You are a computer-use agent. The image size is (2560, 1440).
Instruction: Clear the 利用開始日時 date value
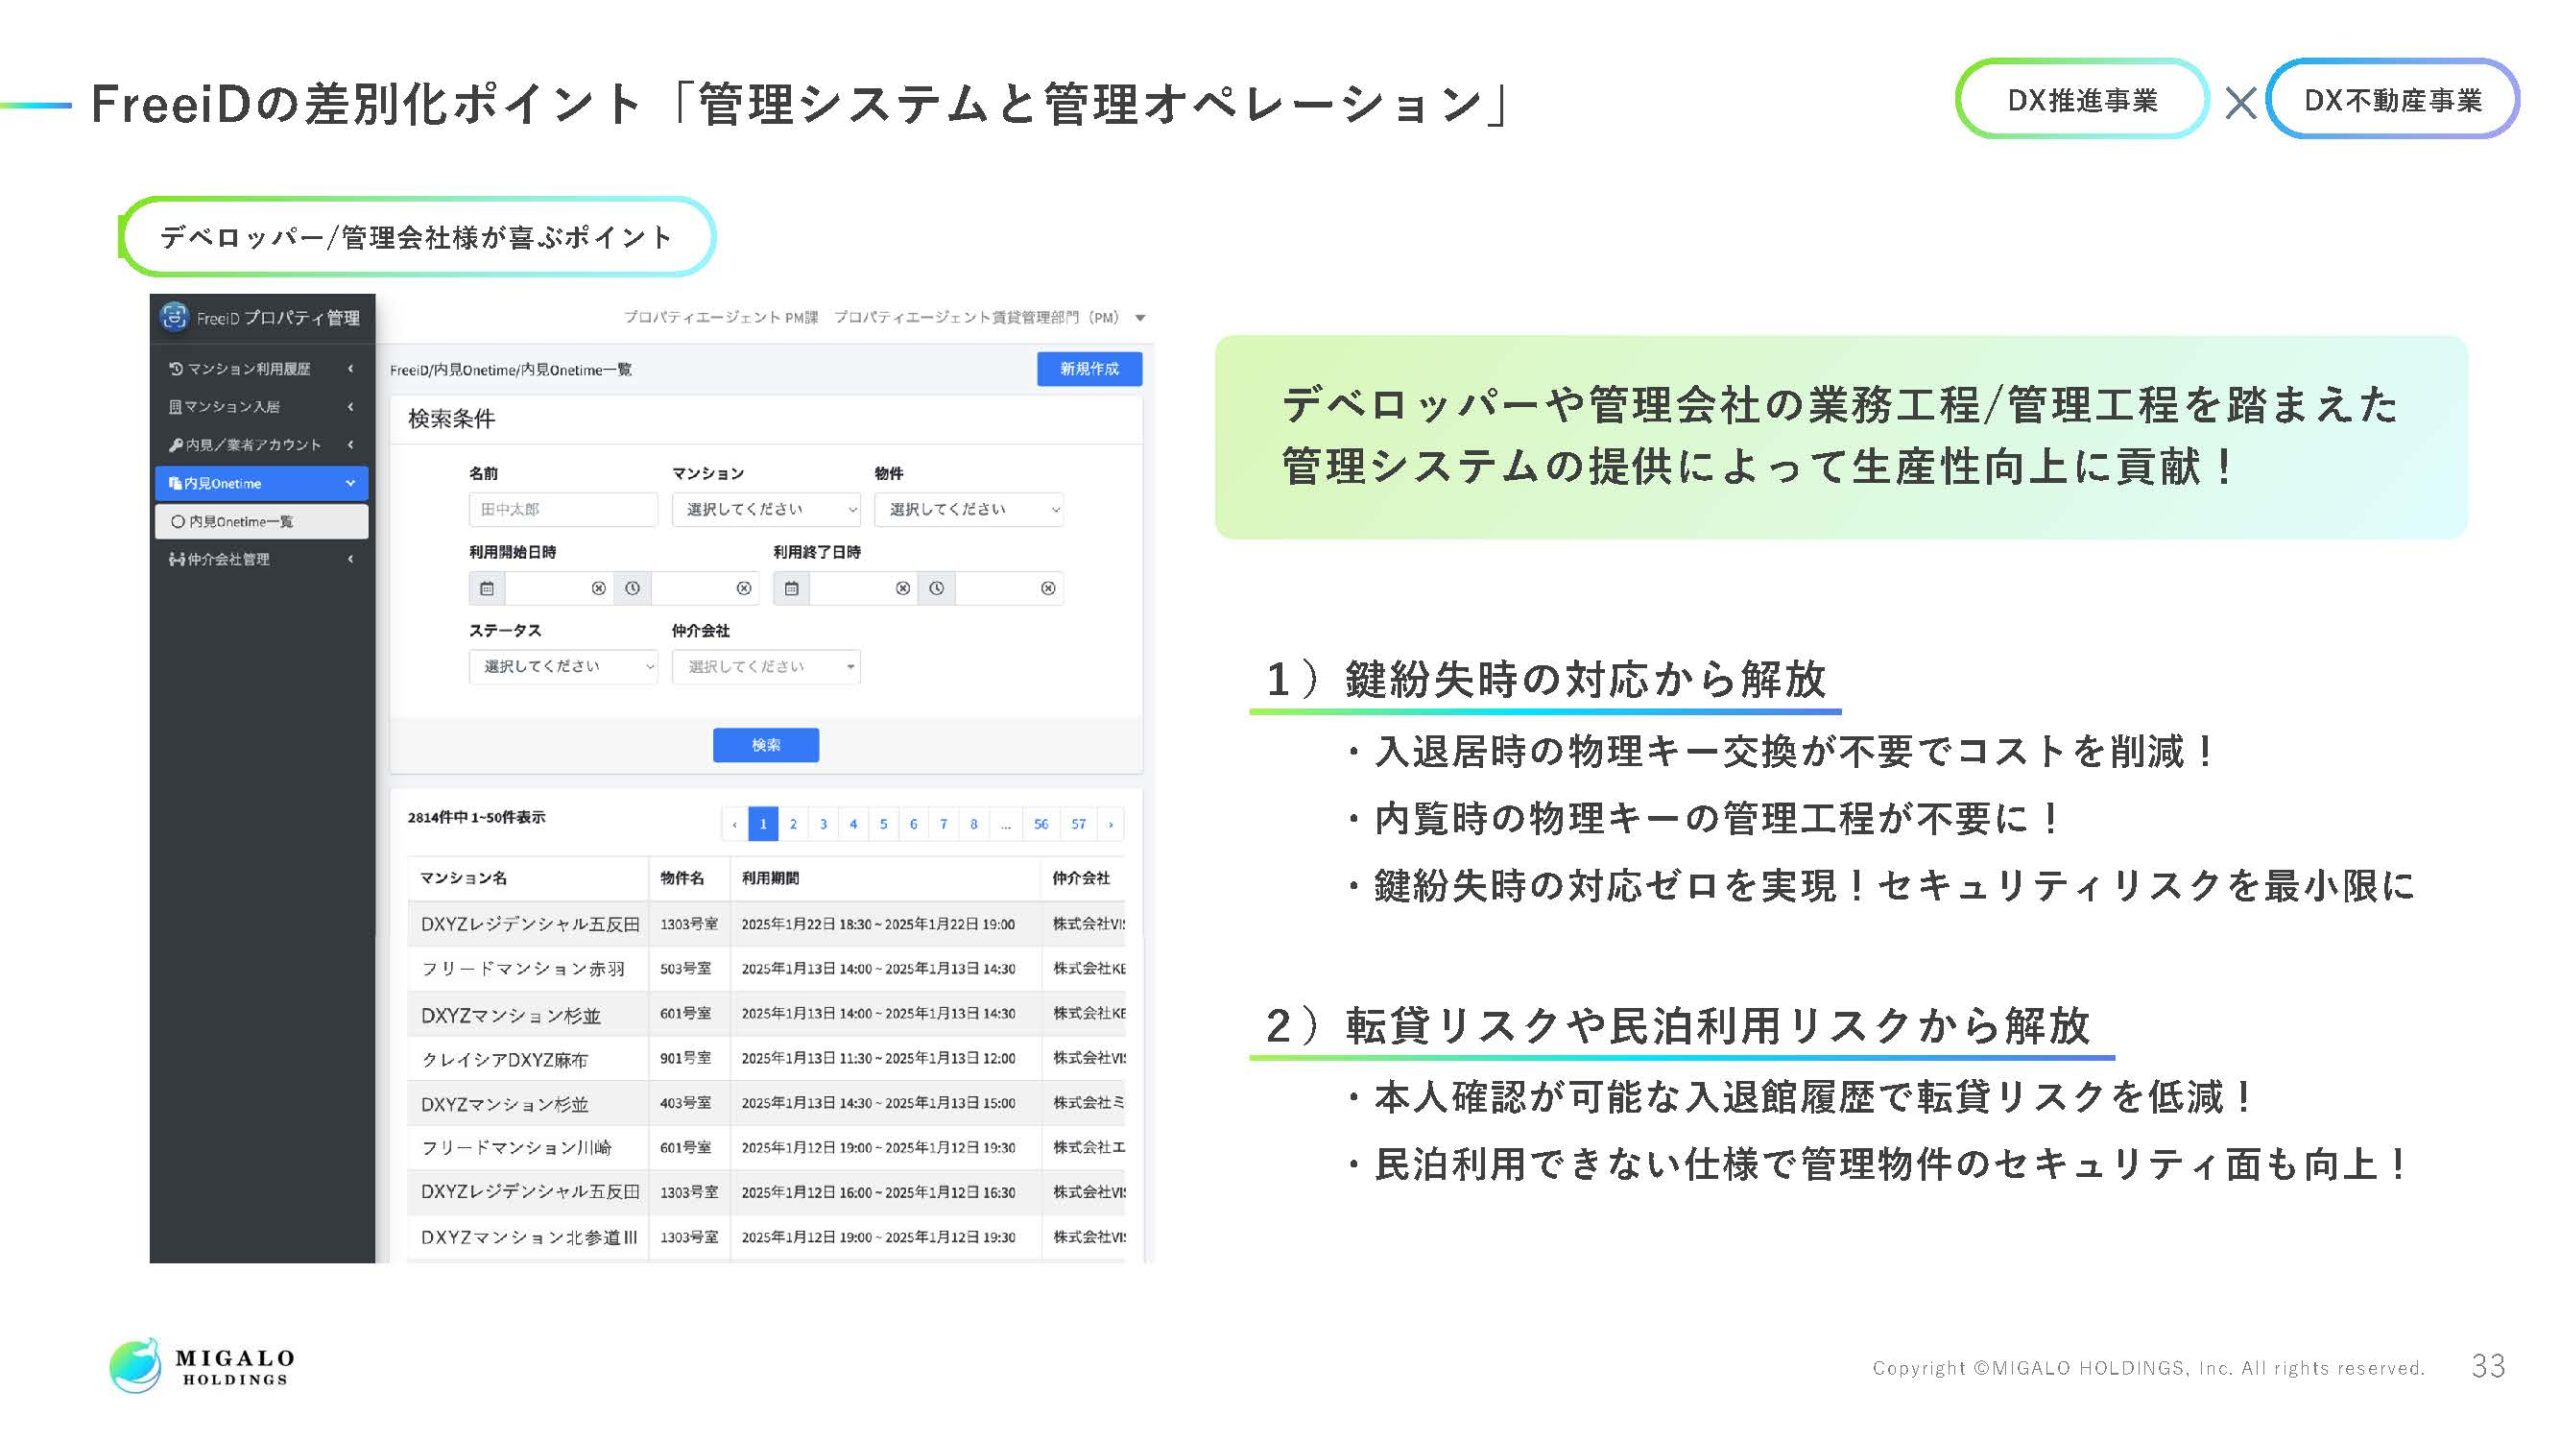click(598, 588)
